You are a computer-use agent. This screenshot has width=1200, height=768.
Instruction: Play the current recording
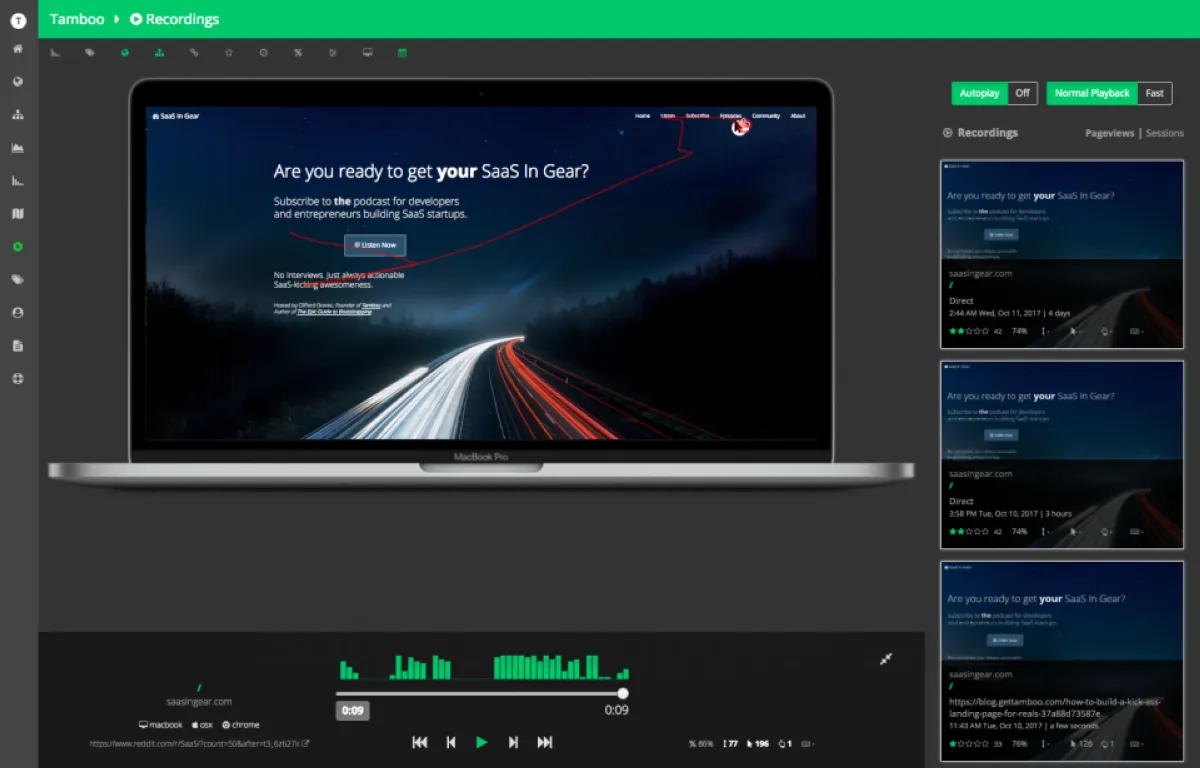pos(482,742)
